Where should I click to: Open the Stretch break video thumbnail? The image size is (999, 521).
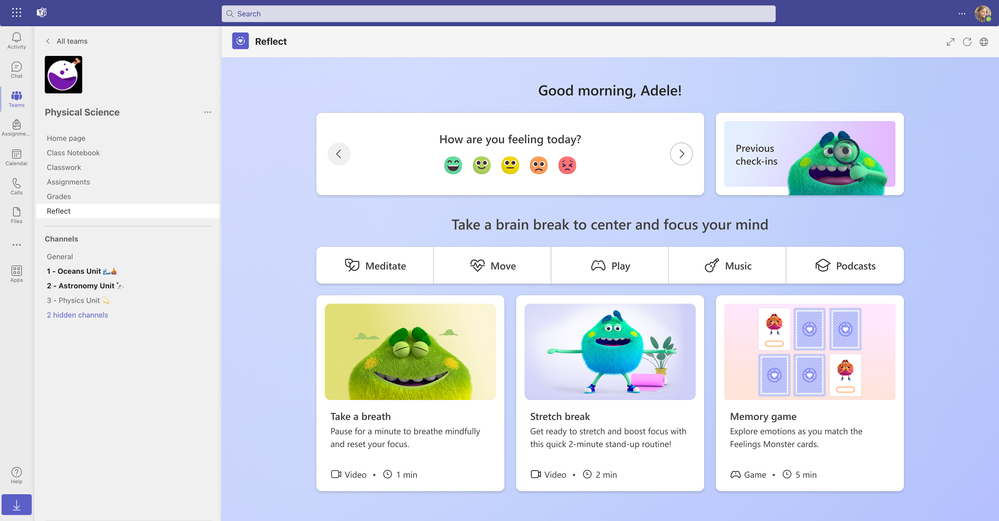pos(610,352)
